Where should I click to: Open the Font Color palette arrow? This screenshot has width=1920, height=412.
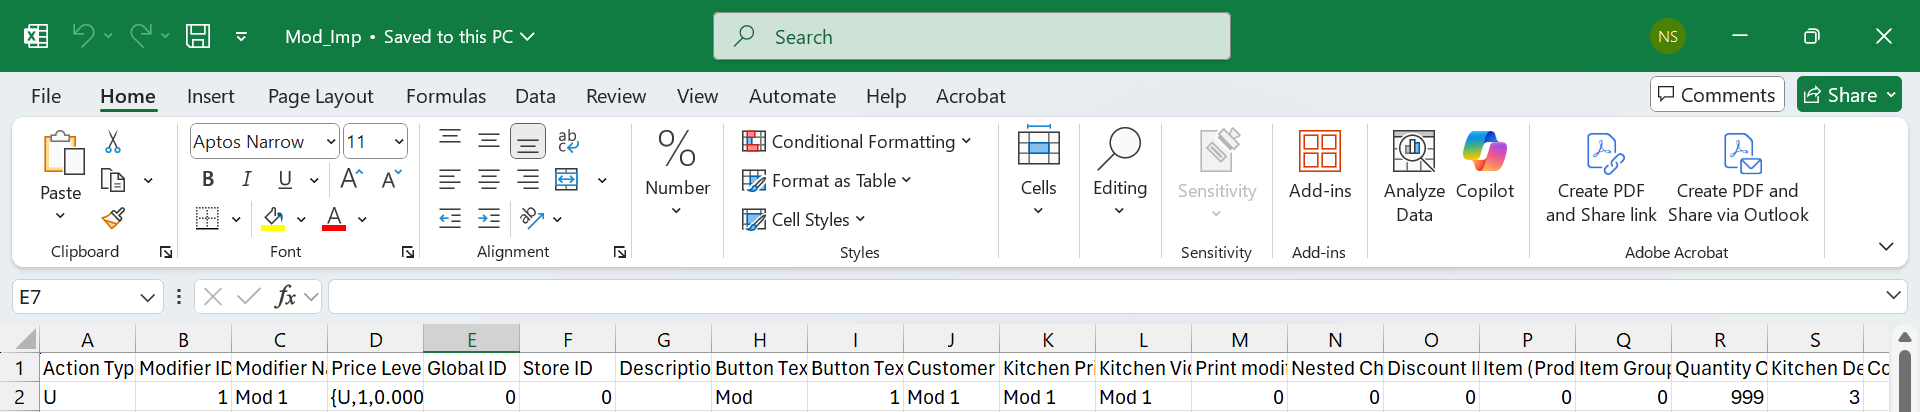tap(362, 219)
